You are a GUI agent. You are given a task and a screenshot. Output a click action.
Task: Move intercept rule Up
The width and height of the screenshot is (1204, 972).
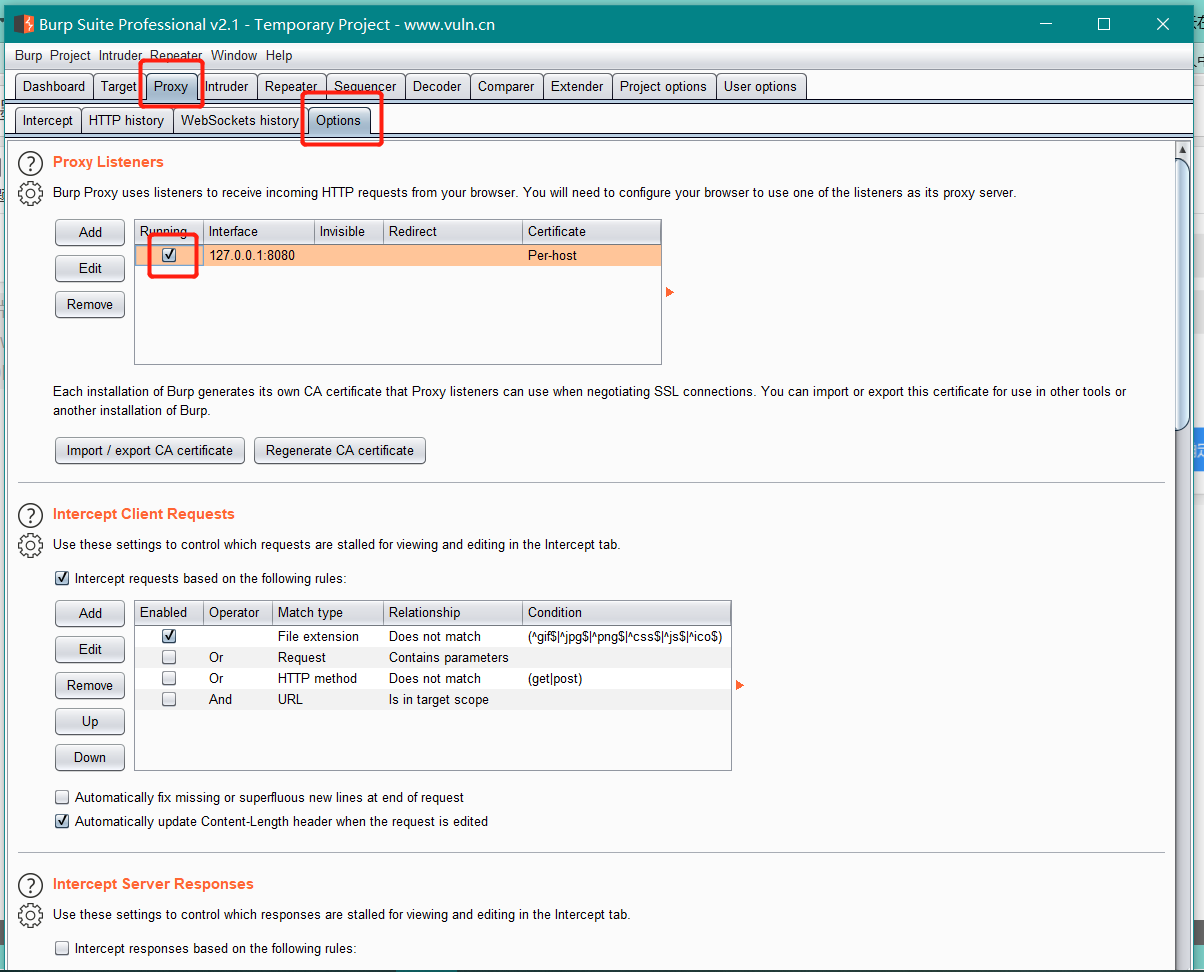[x=90, y=721]
